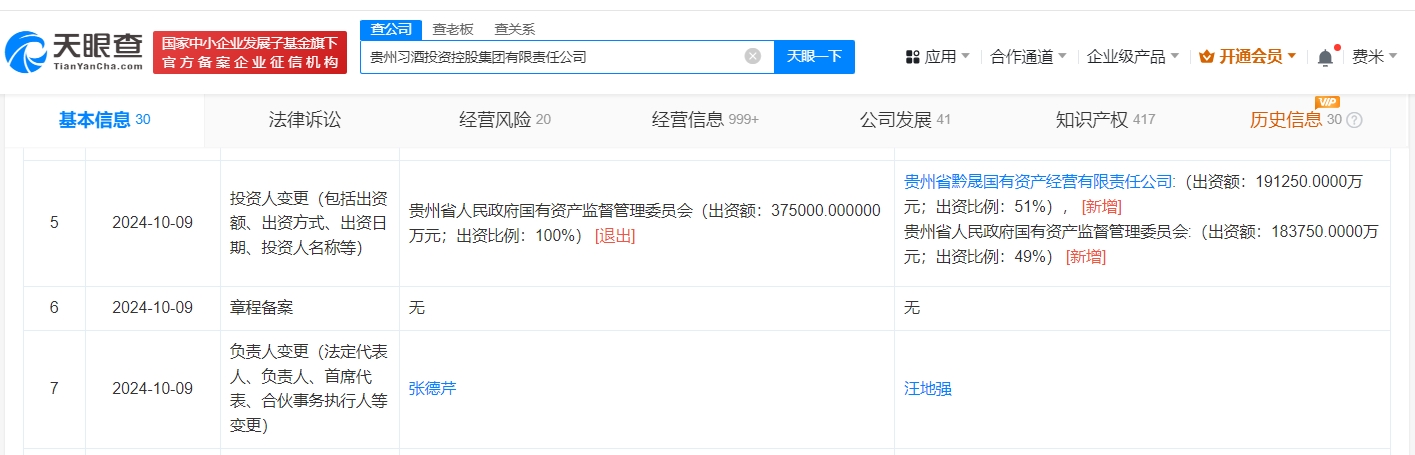The width and height of the screenshot is (1415, 455).
Task: Switch to the 查关系 search tab
Action: (x=515, y=29)
